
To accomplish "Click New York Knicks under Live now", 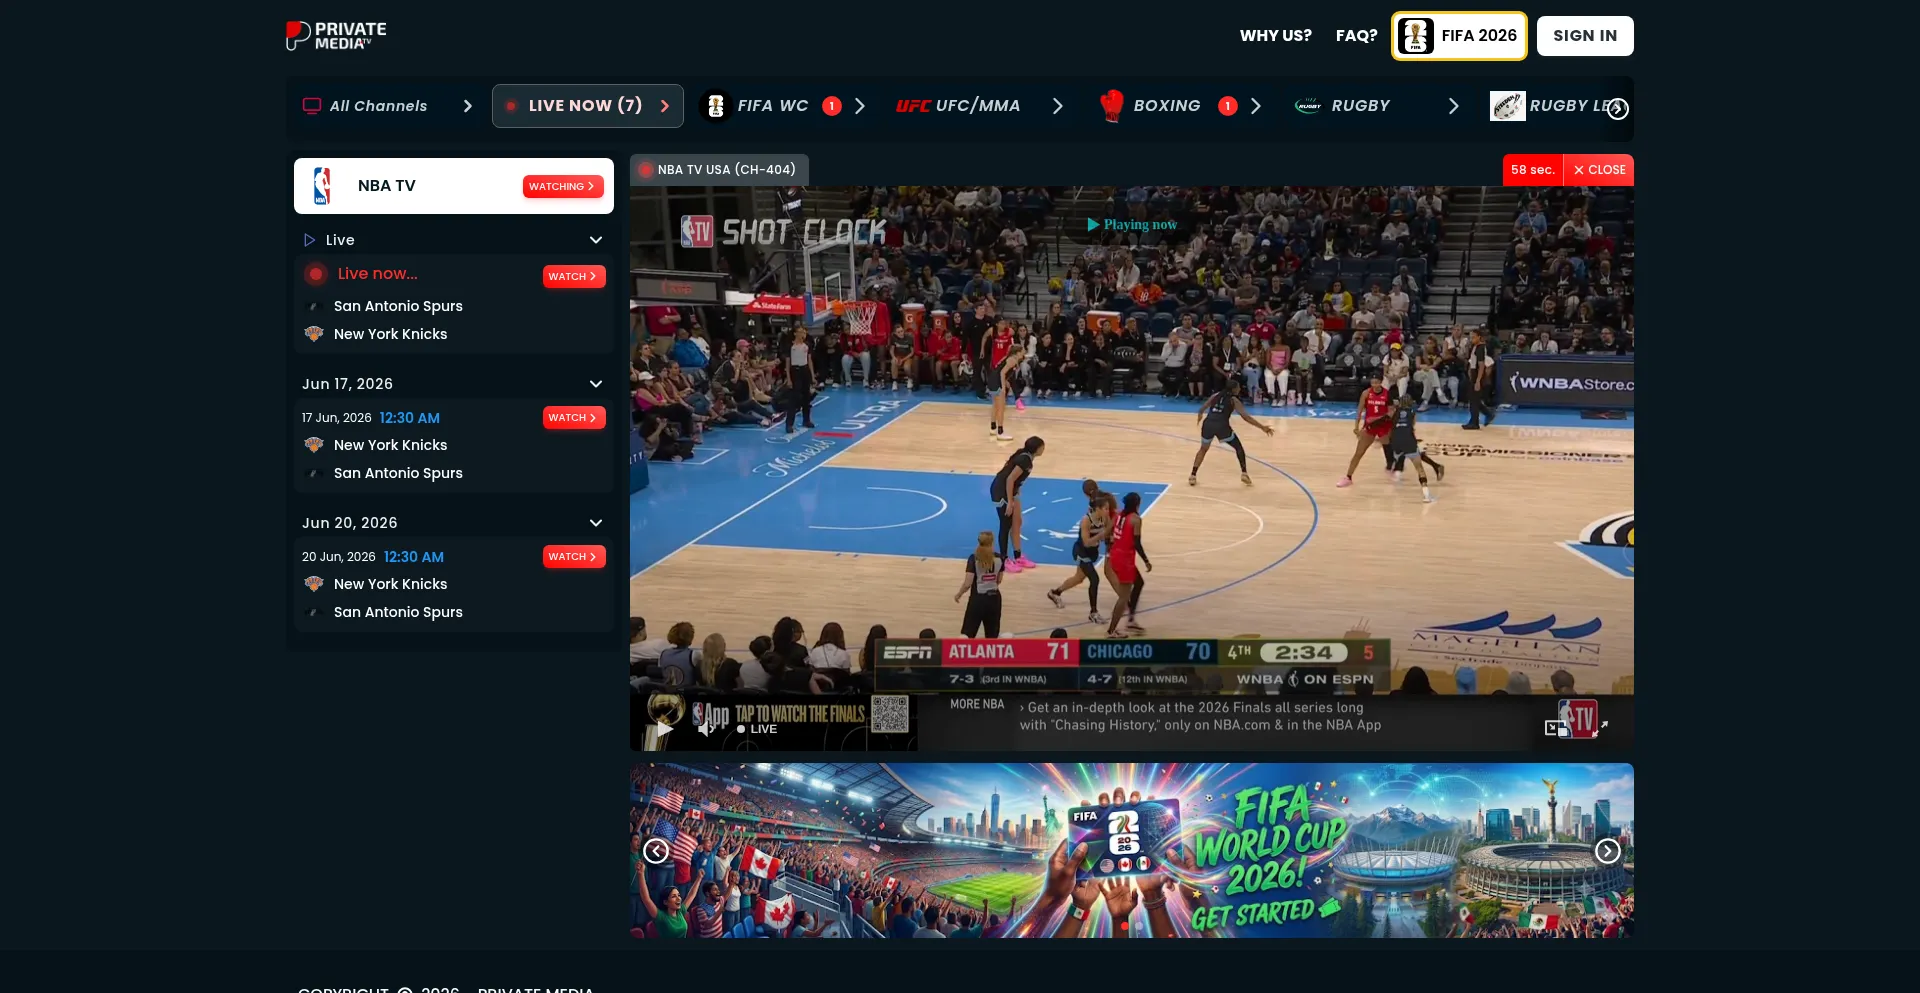I will pyautogui.click(x=391, y=334).
